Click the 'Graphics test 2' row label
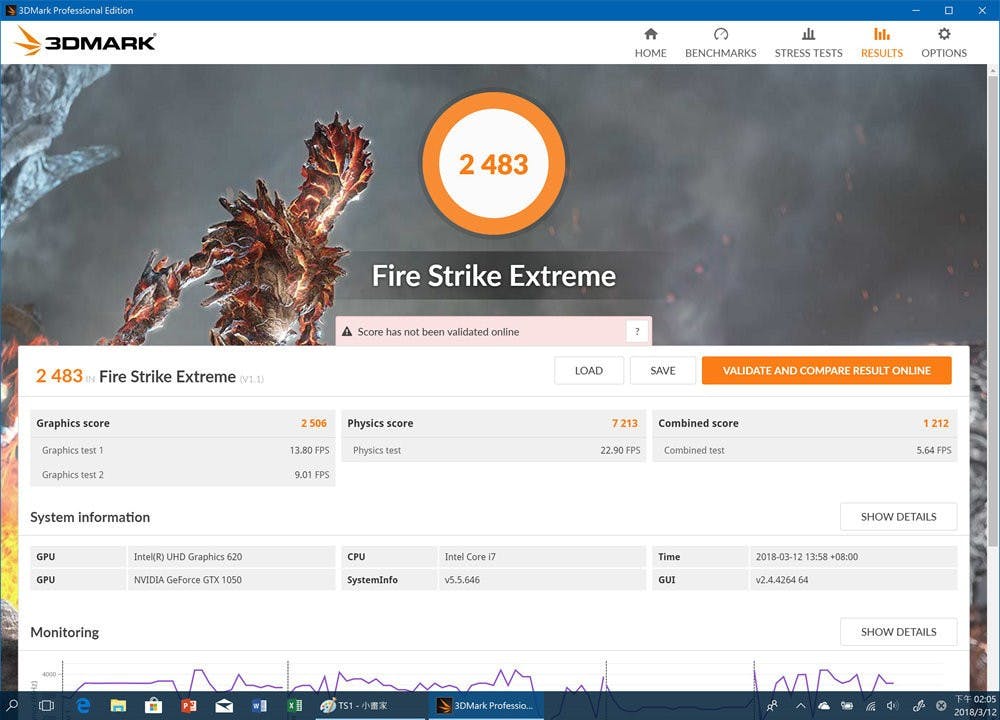 point(73,474)
